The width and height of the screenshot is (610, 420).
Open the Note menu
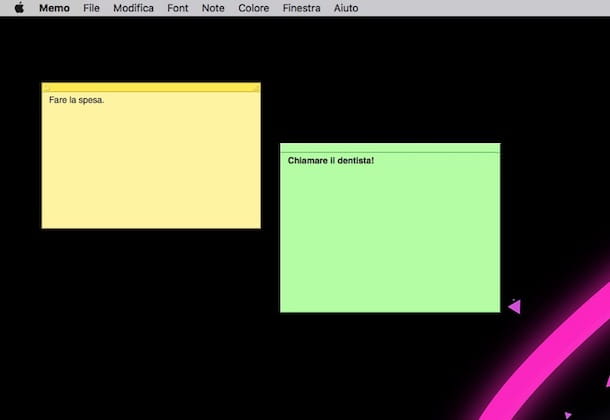pos(213,8)
